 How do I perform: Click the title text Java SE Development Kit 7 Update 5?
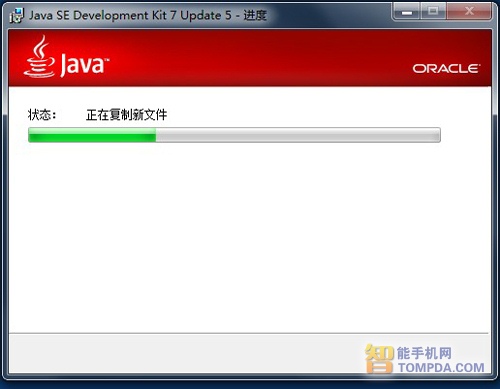[130, 15]
